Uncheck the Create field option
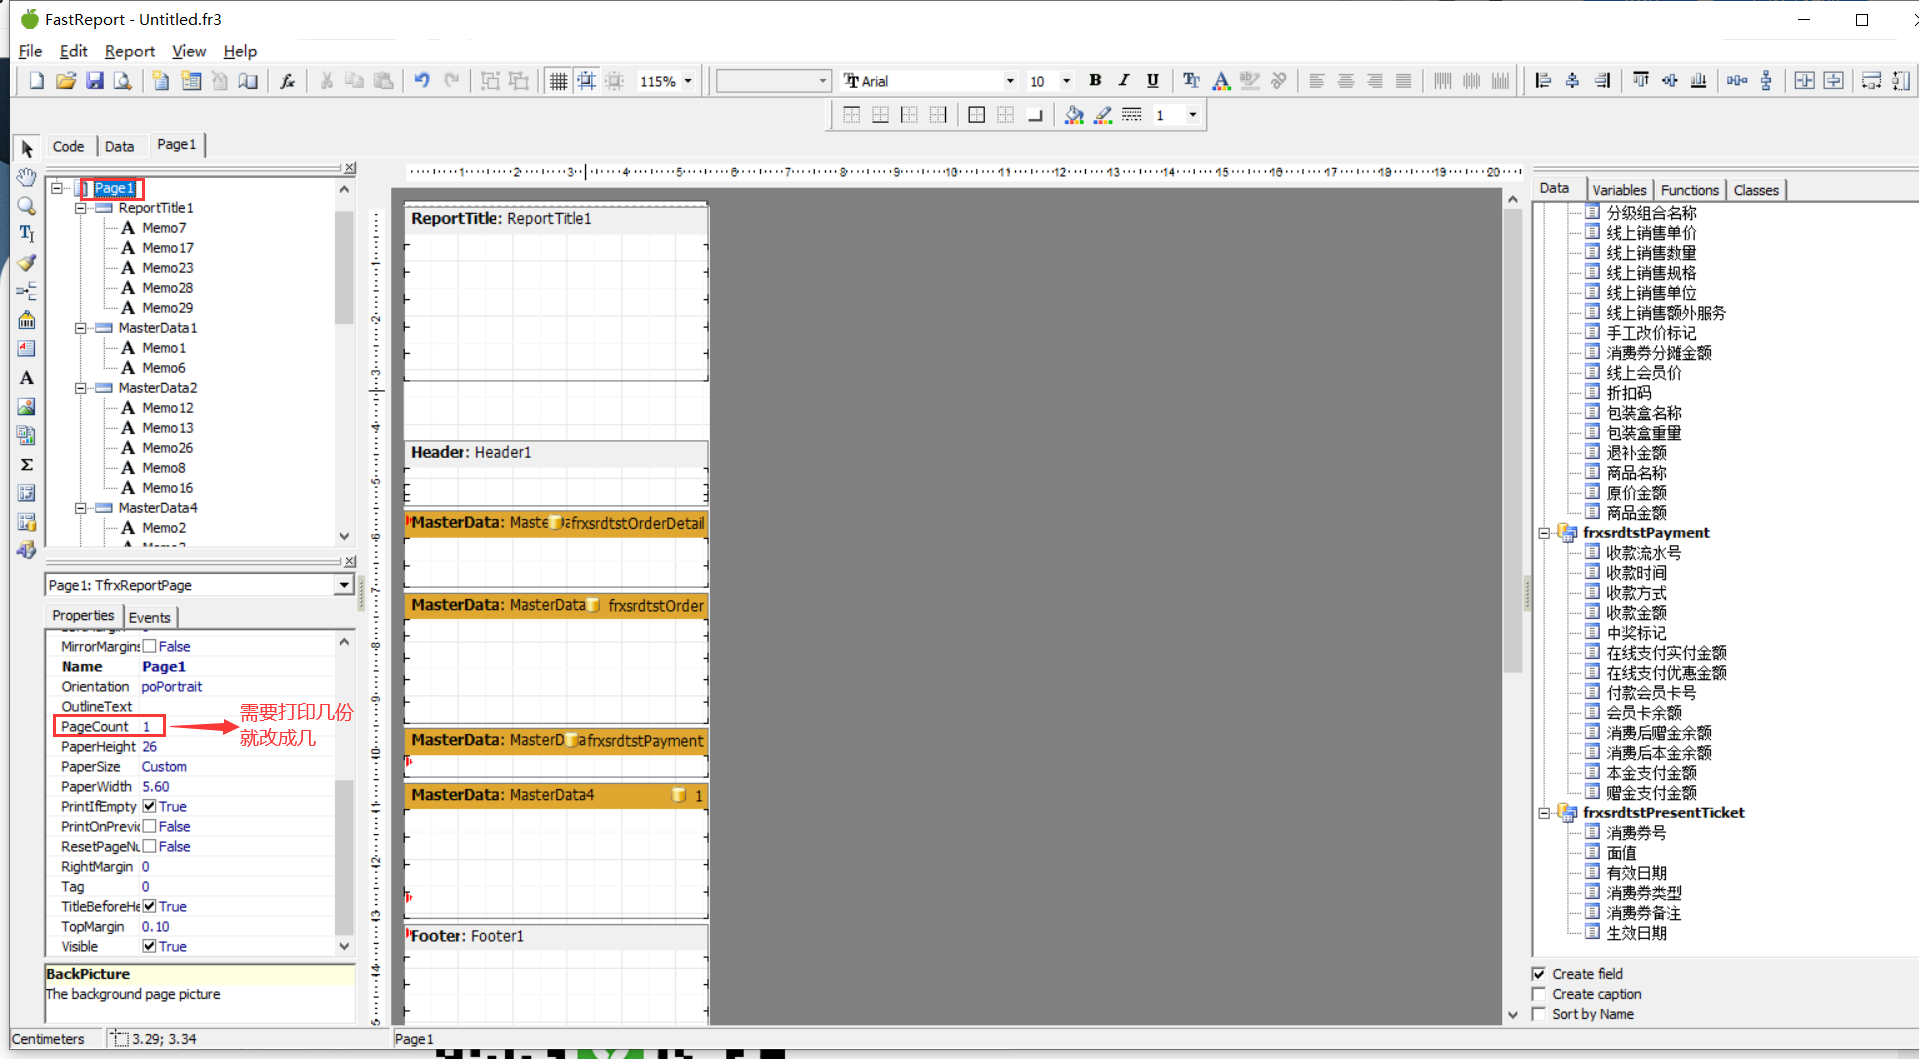Viewport: 1919px width, 1059px height. [x=1539, y=973]
